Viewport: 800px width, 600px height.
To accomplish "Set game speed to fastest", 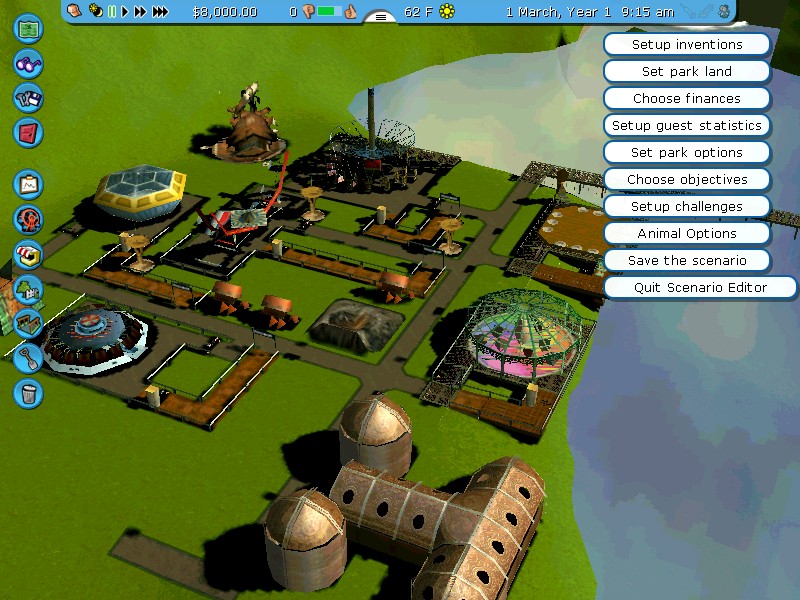I will coord(160,11).
